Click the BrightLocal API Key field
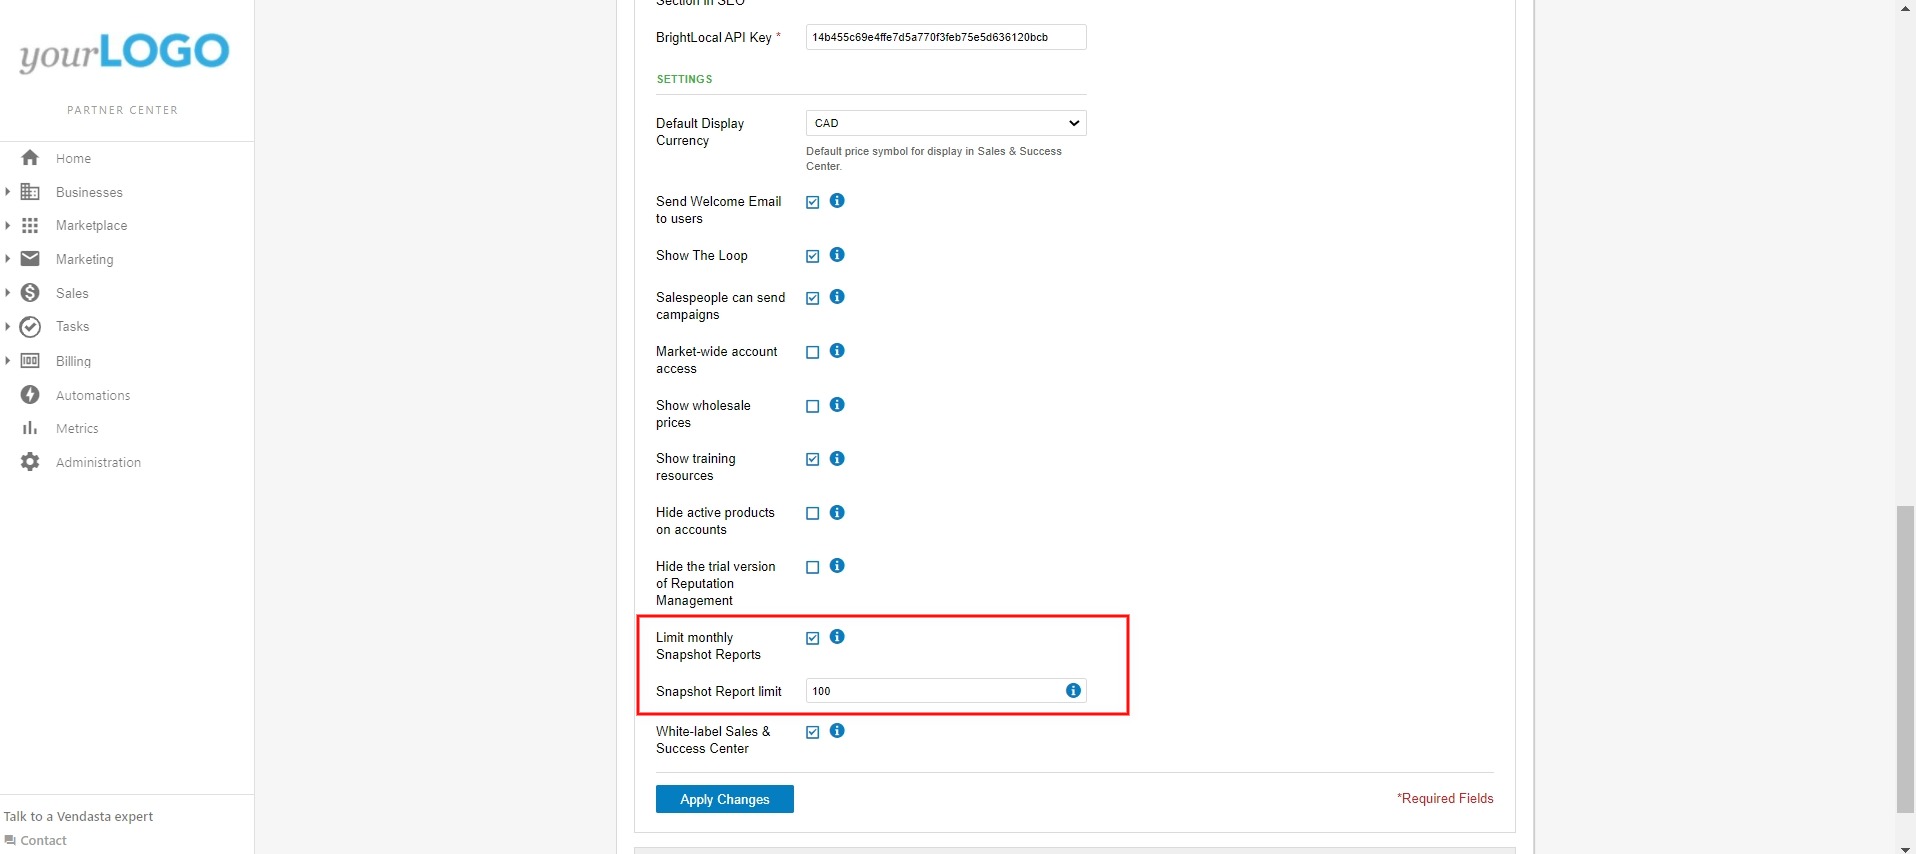Viewport: 1916px width, 854px height. coord(946,37)
